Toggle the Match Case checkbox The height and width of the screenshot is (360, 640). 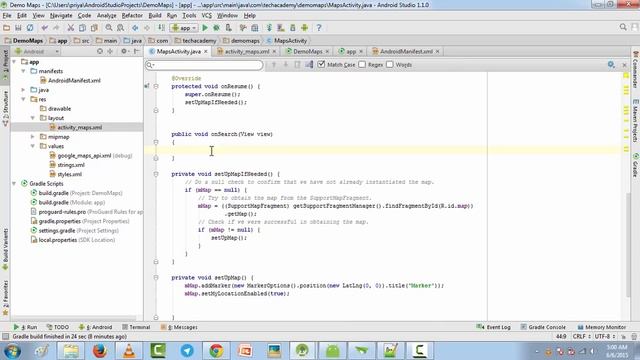tap(321, 64)
